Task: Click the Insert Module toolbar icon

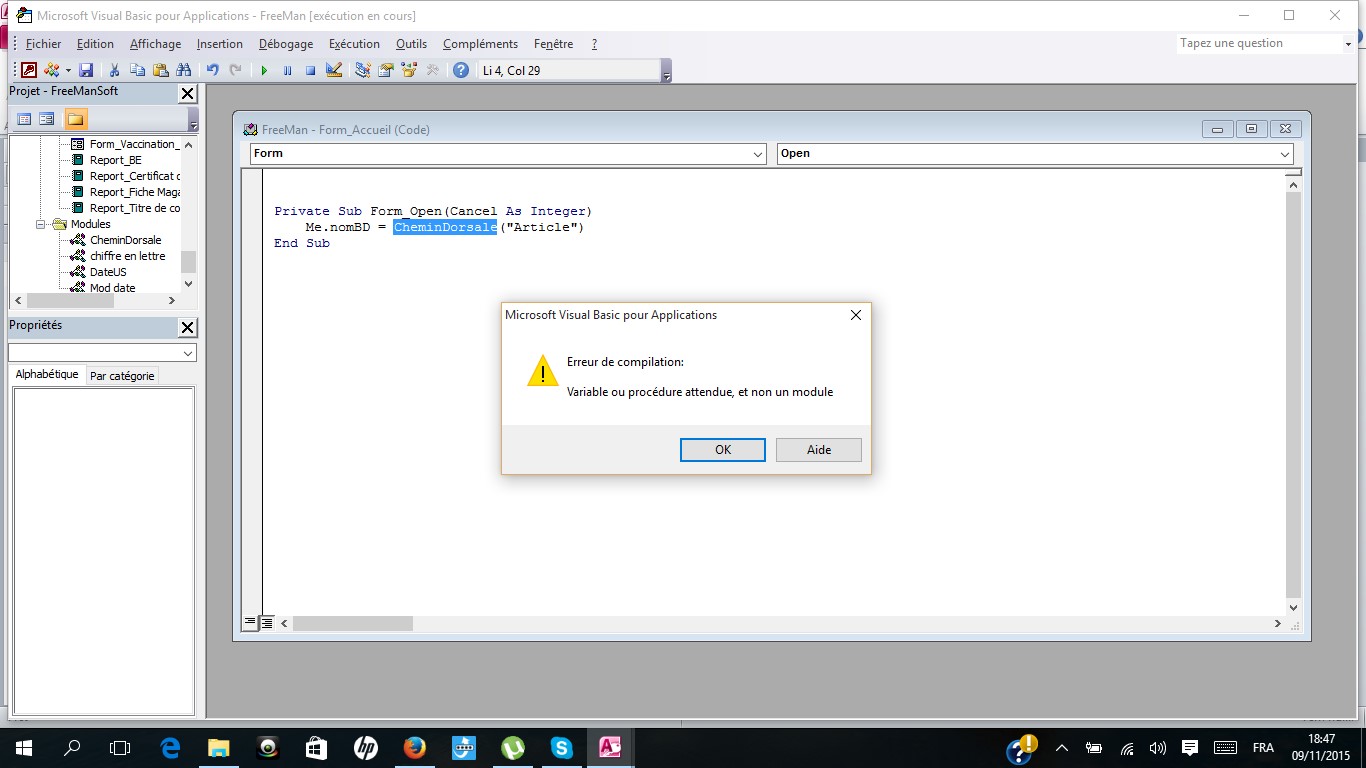Action: click(52, 70)
